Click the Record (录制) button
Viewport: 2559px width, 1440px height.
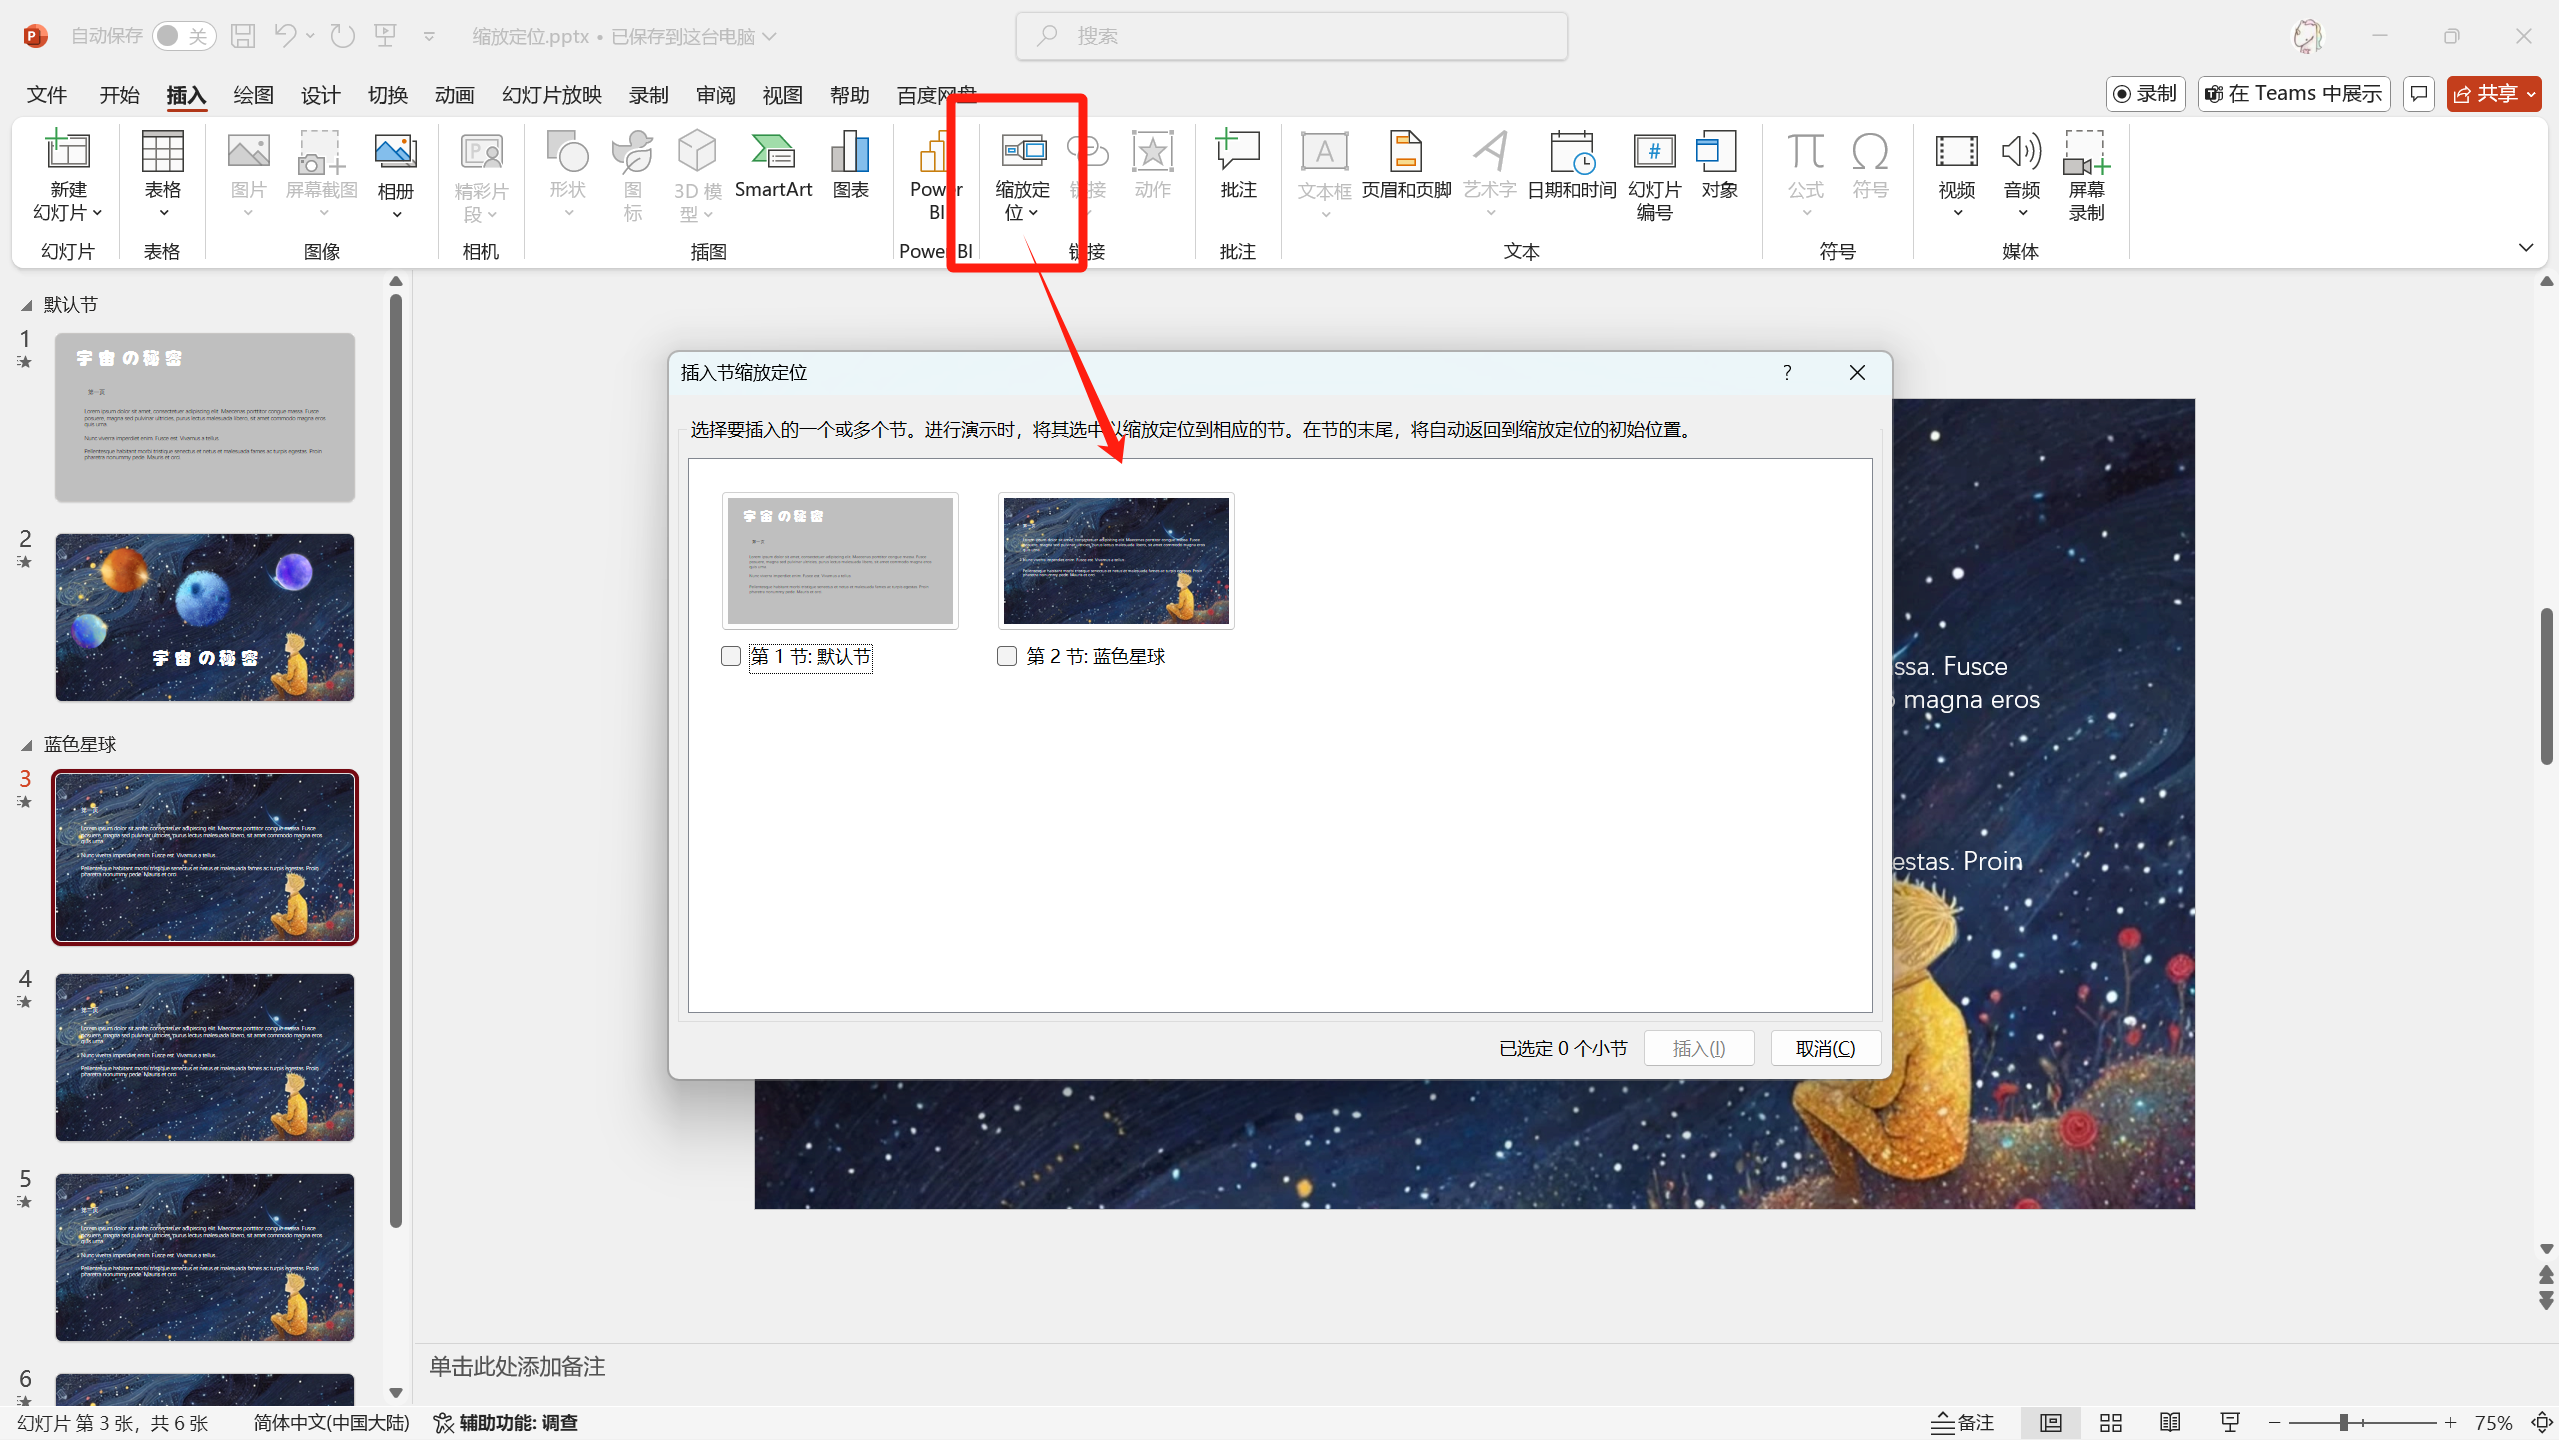tap(2145, 94)
